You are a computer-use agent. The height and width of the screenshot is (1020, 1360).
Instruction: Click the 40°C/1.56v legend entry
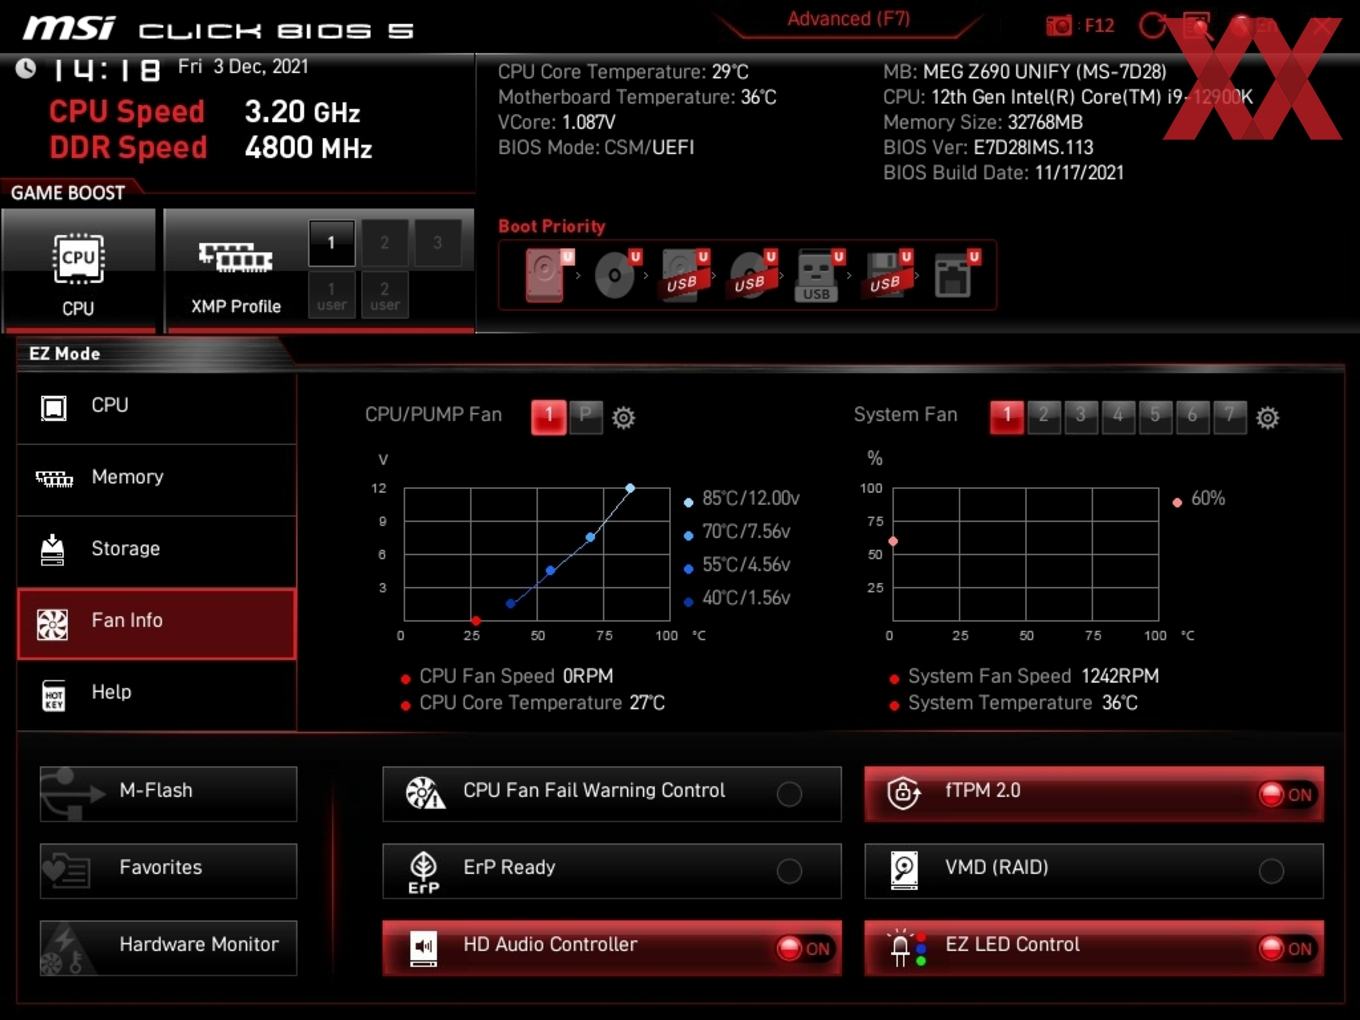[737, 598]
